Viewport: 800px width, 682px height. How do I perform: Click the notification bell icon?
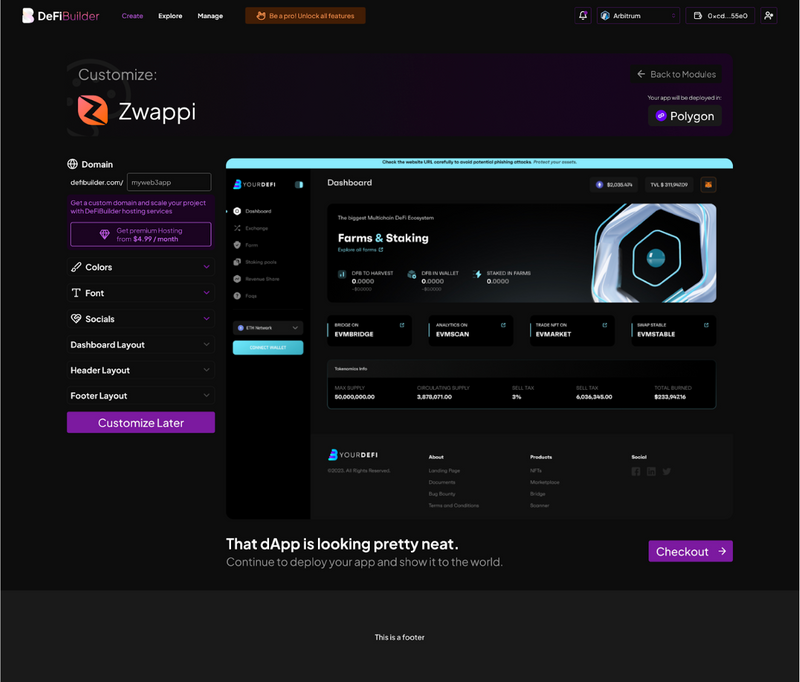(x=583, y=16)
